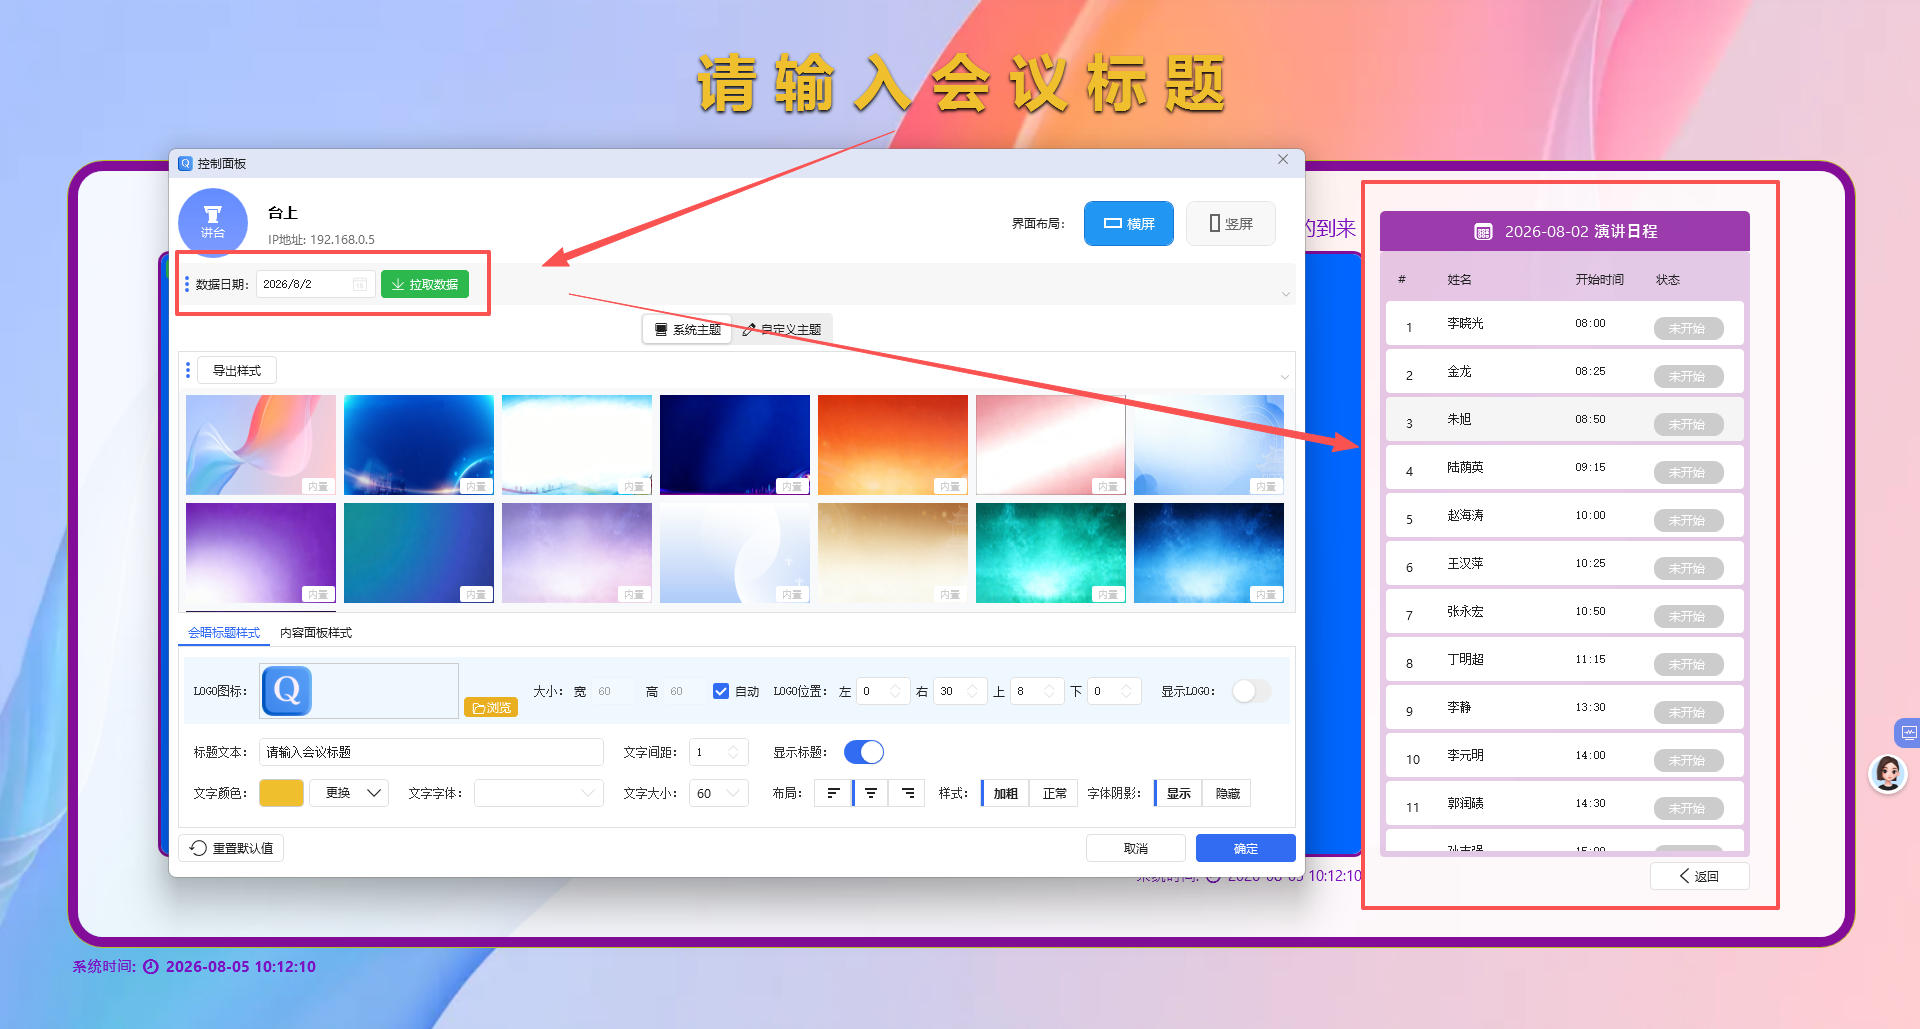Select the 朱旭 row in the schedule
This screenshot has width=1920, height=1029.
click(x=1565, y=420)
